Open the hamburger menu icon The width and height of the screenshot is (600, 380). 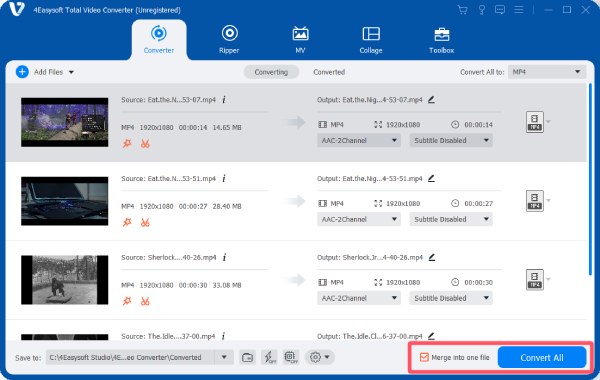(518, 10)
